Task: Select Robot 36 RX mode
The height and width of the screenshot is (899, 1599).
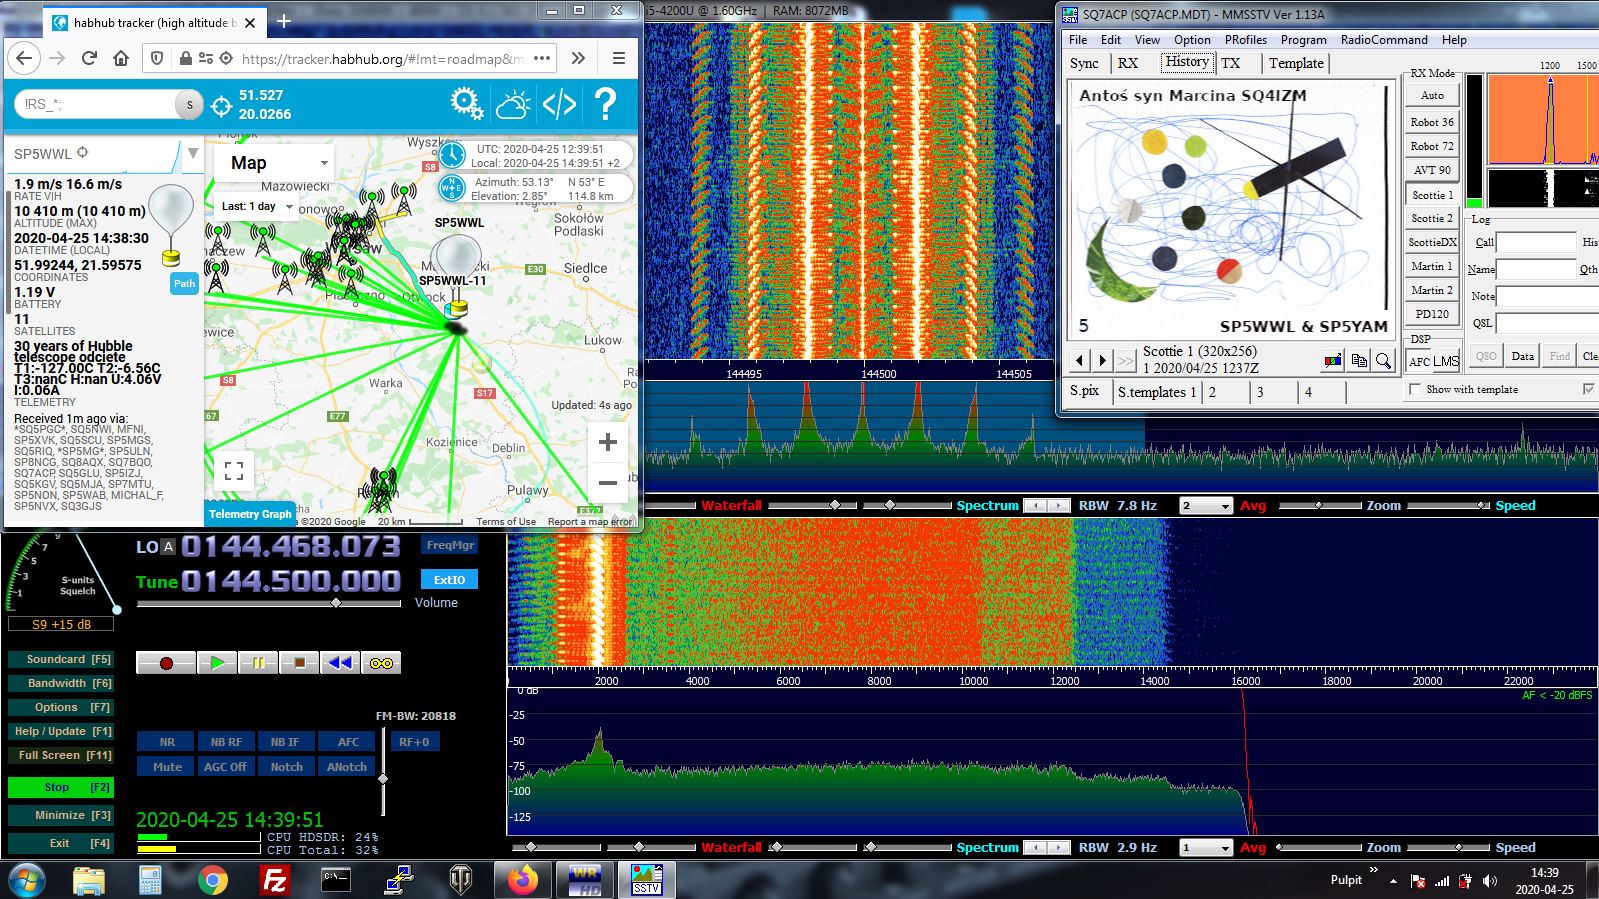Action: 1432,122
